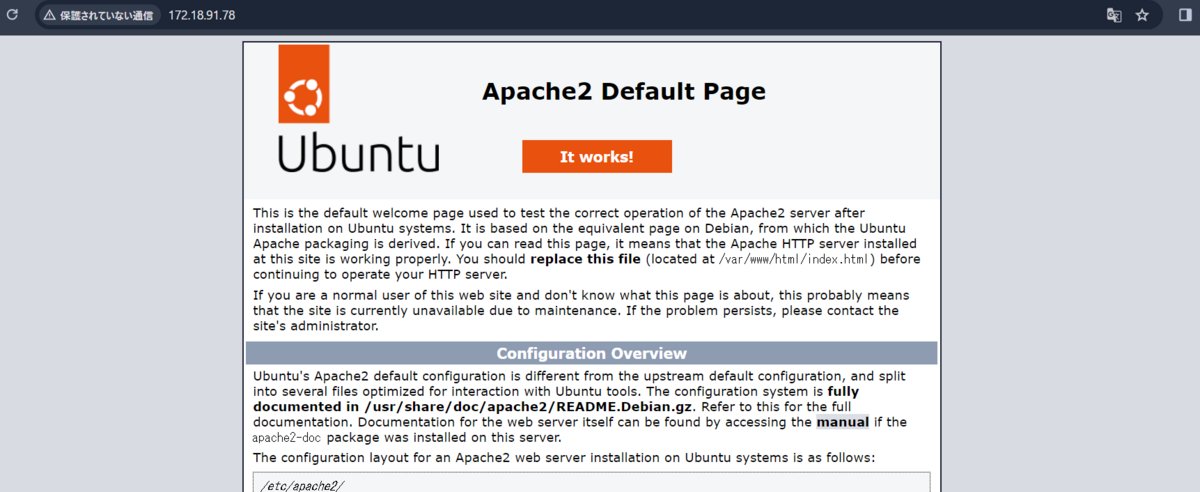Open the "manual" documentation link
Viewport: 1200px width, 492px height.
842,422
